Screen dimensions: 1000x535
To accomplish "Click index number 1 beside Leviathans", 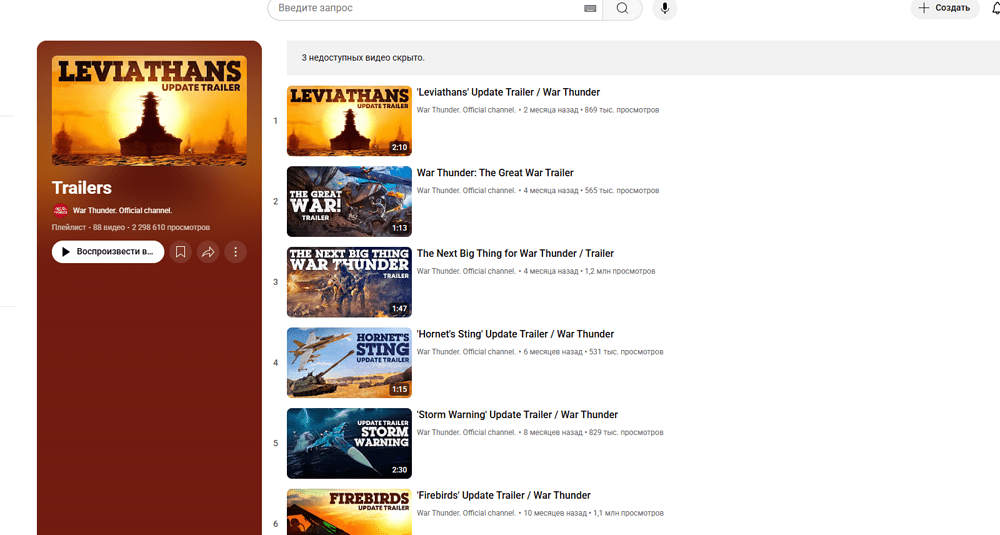I will point(276,121).
